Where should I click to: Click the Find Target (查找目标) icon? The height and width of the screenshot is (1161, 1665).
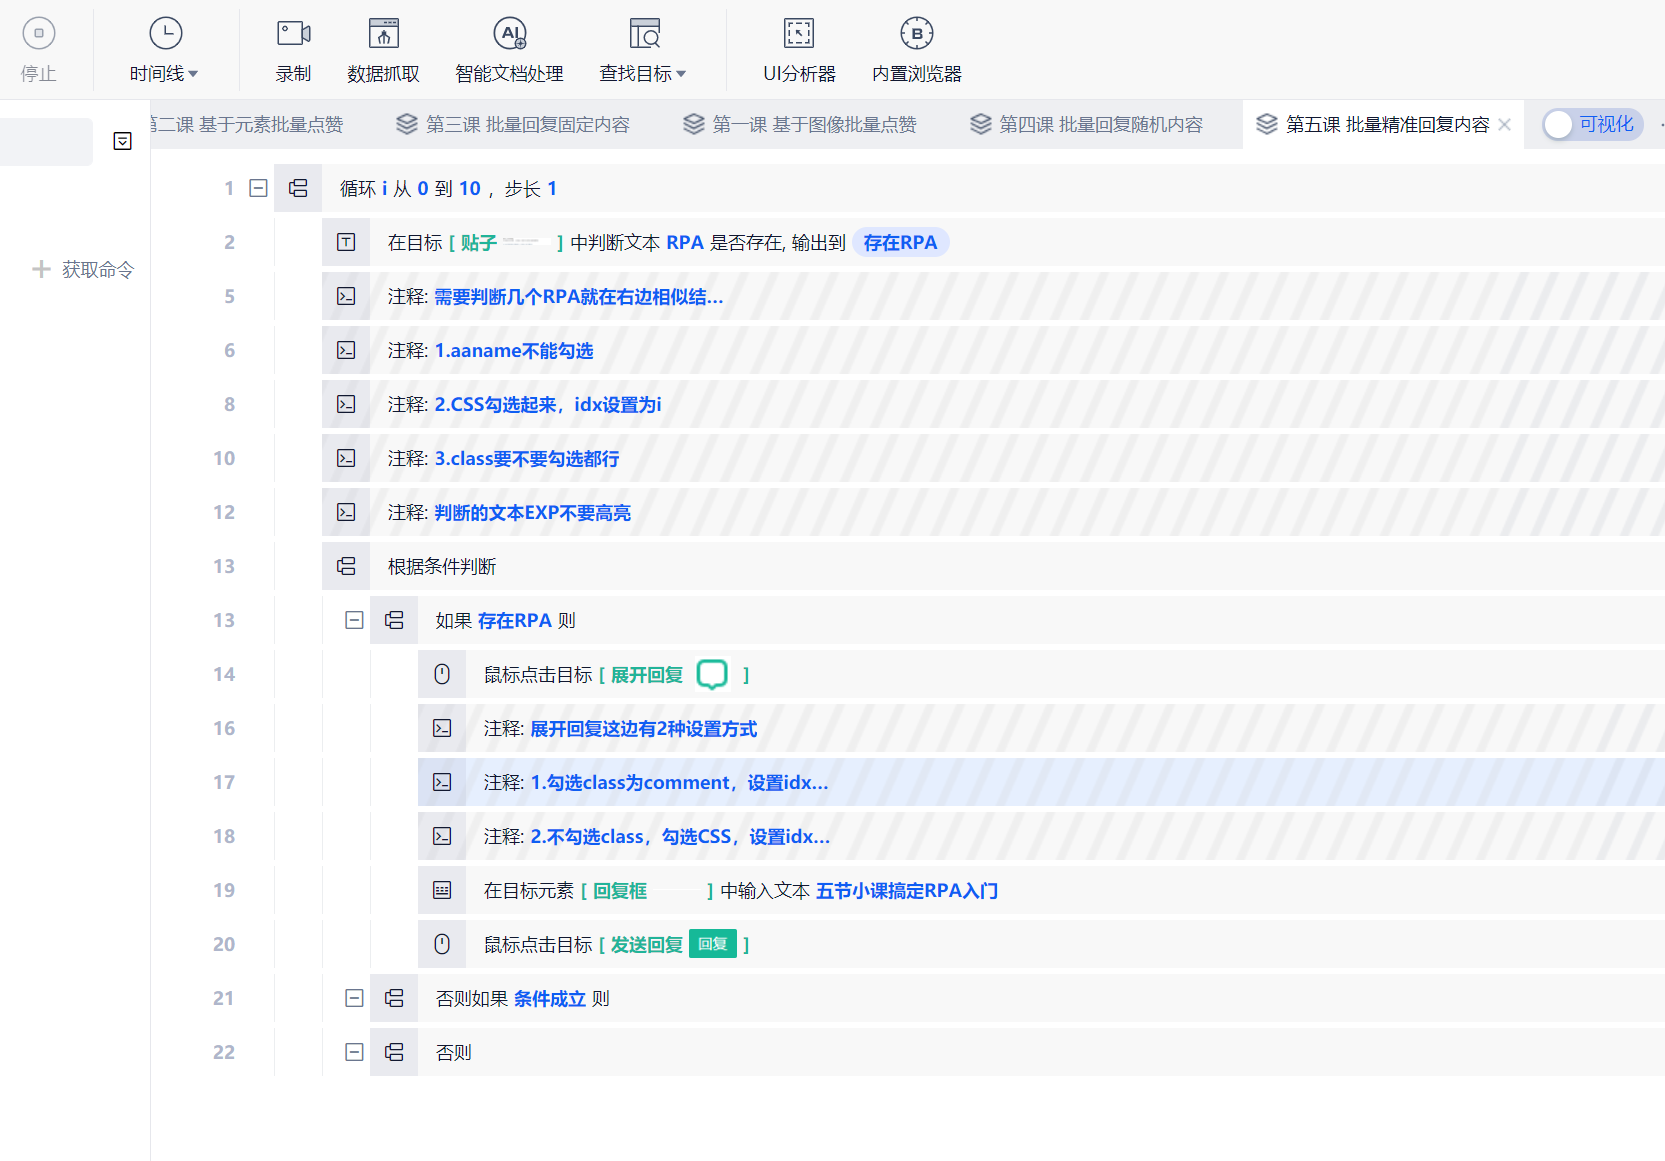click(x=644, y=33)
